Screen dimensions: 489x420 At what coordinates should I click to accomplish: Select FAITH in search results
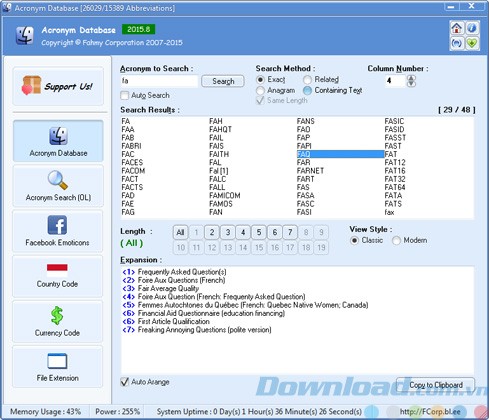click(x=219, y=154)
